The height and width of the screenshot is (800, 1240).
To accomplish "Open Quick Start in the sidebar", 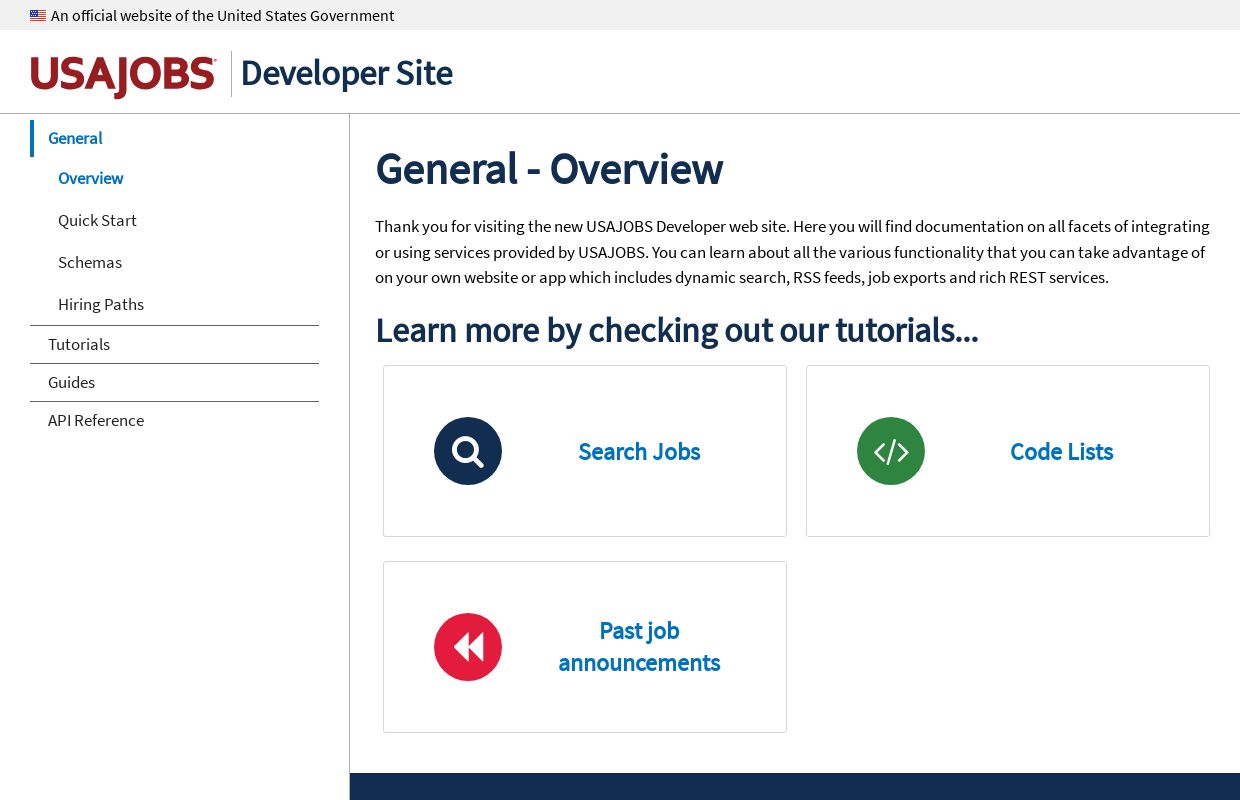I will pos(97,220).
